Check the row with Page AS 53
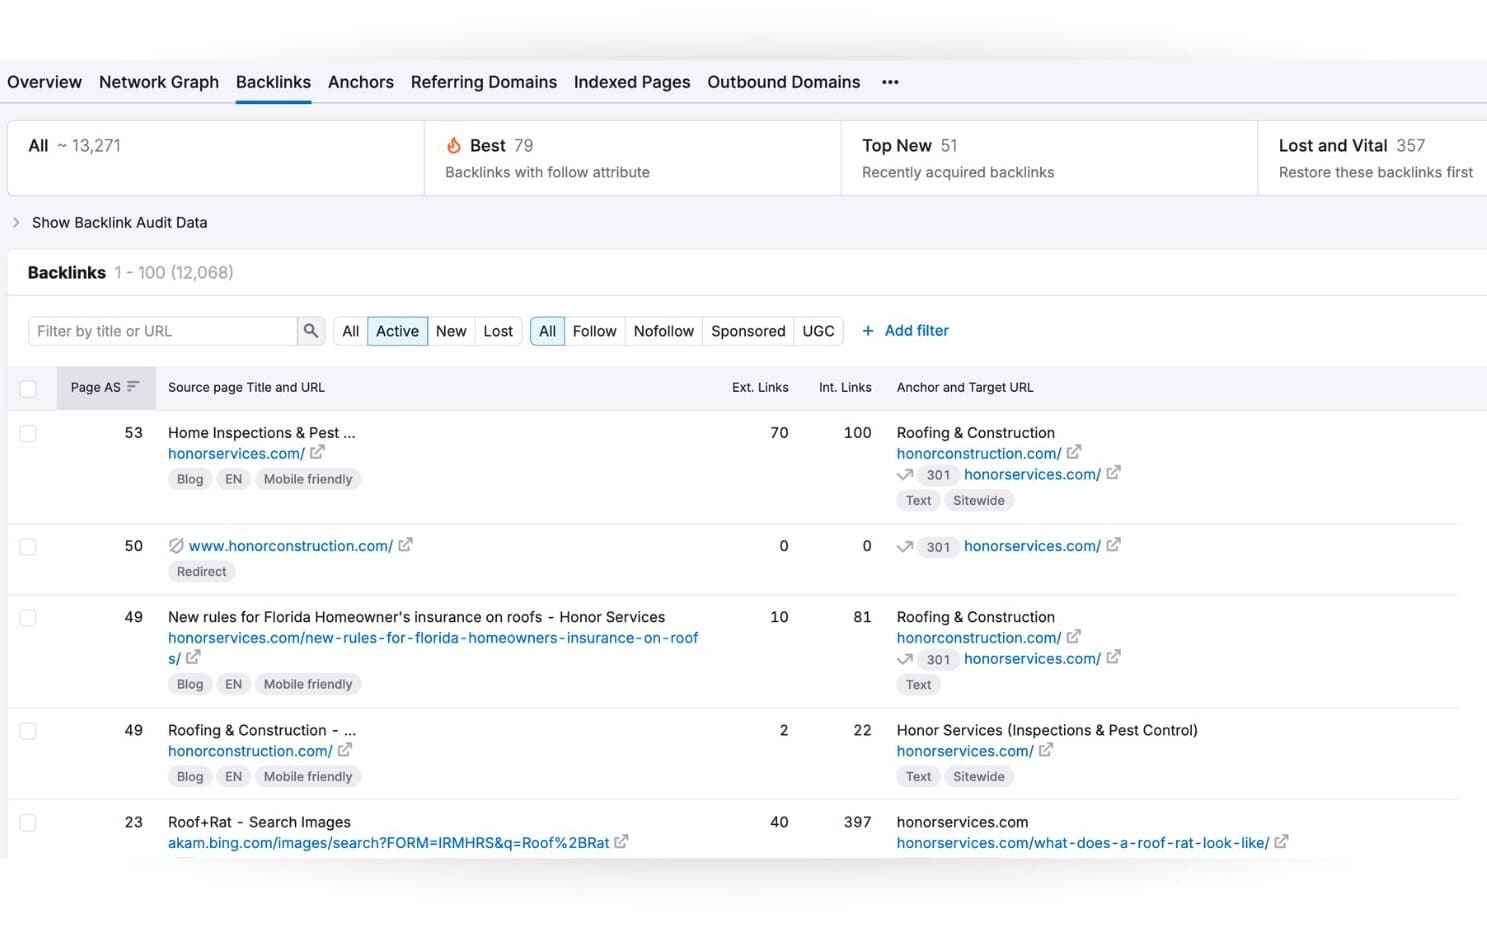Screen dimensions: 1487x927 click(28, 433)
